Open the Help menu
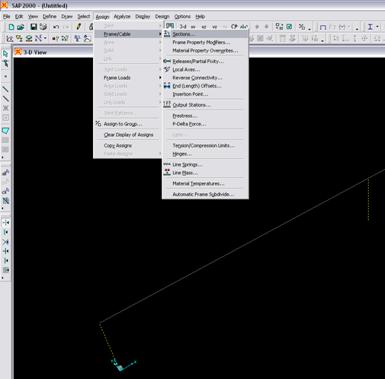This screenshot has width=385, height=379. point(200,16)
